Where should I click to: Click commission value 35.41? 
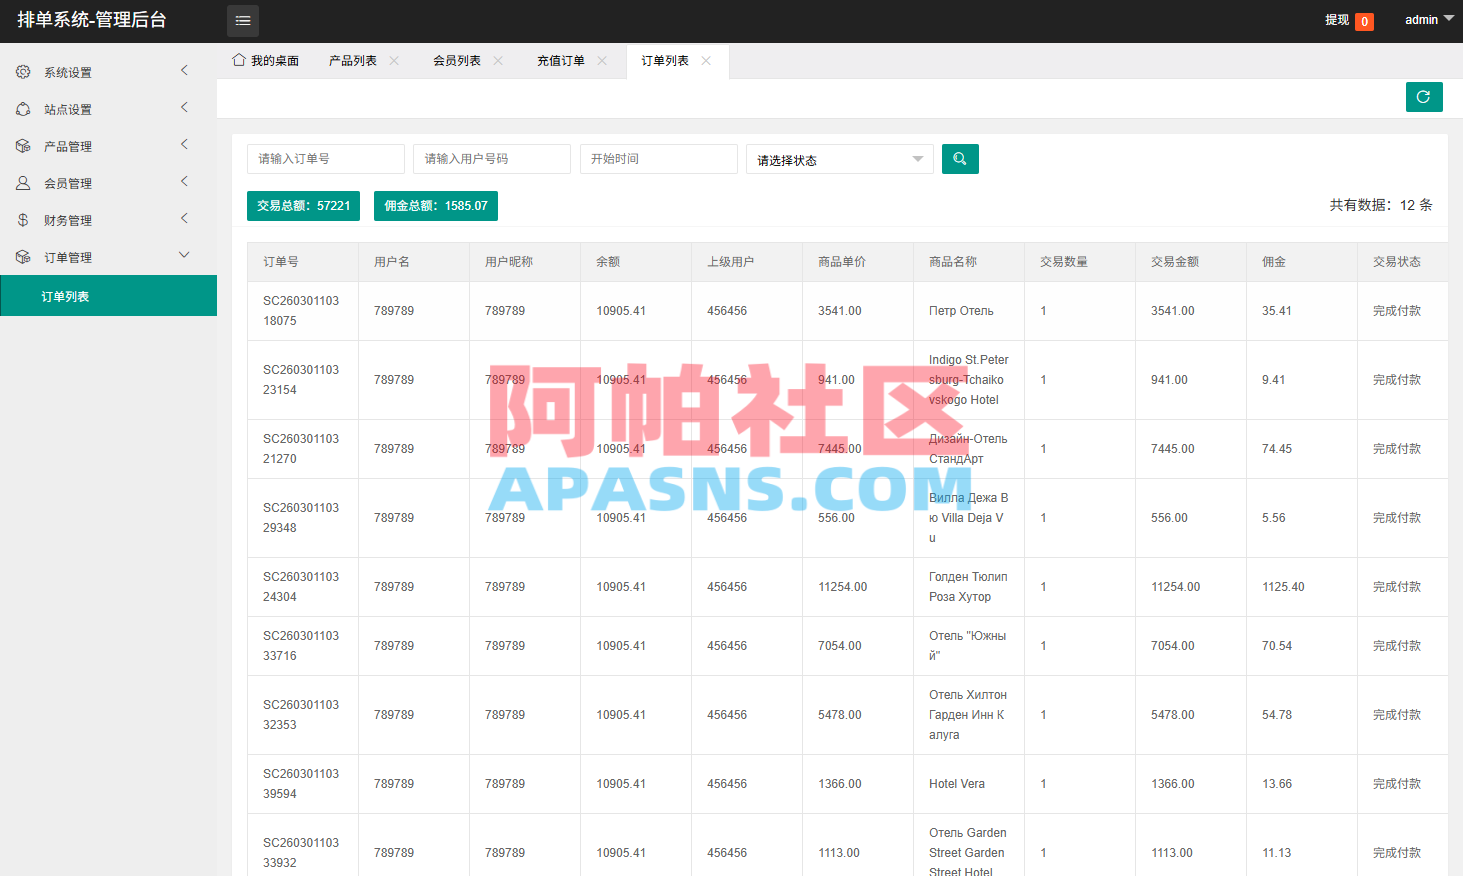point(1277,311)
